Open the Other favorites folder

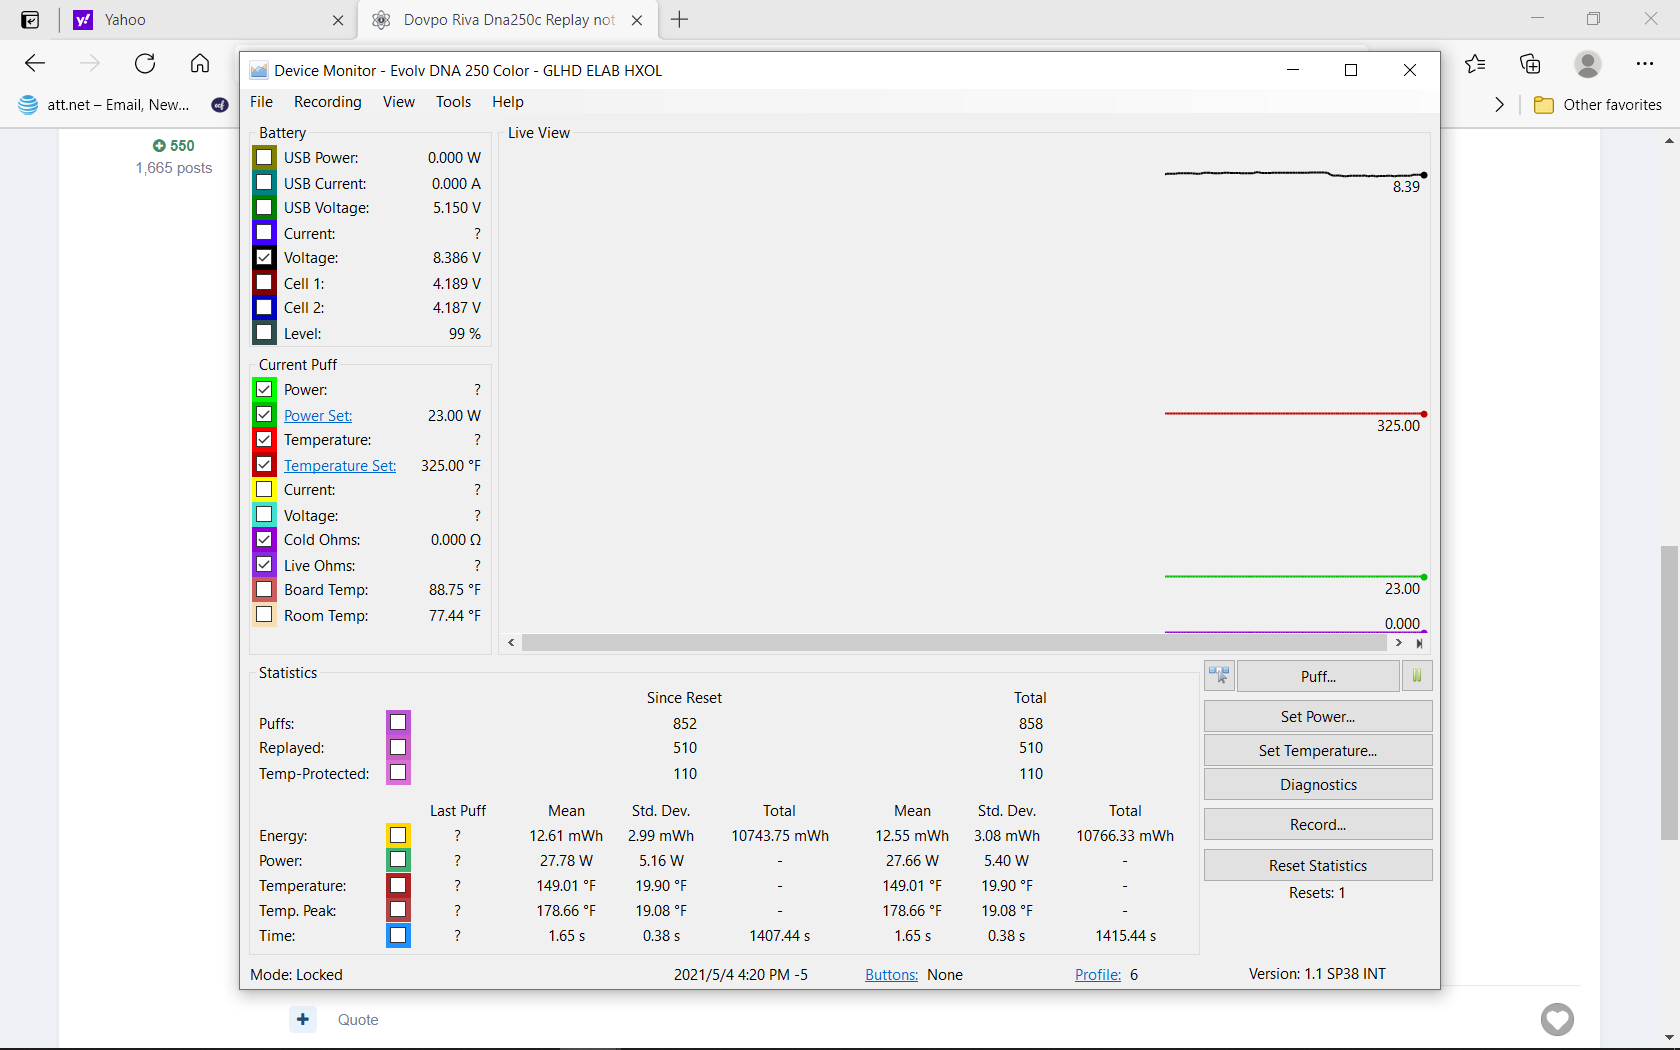[x=1598, y=105]
